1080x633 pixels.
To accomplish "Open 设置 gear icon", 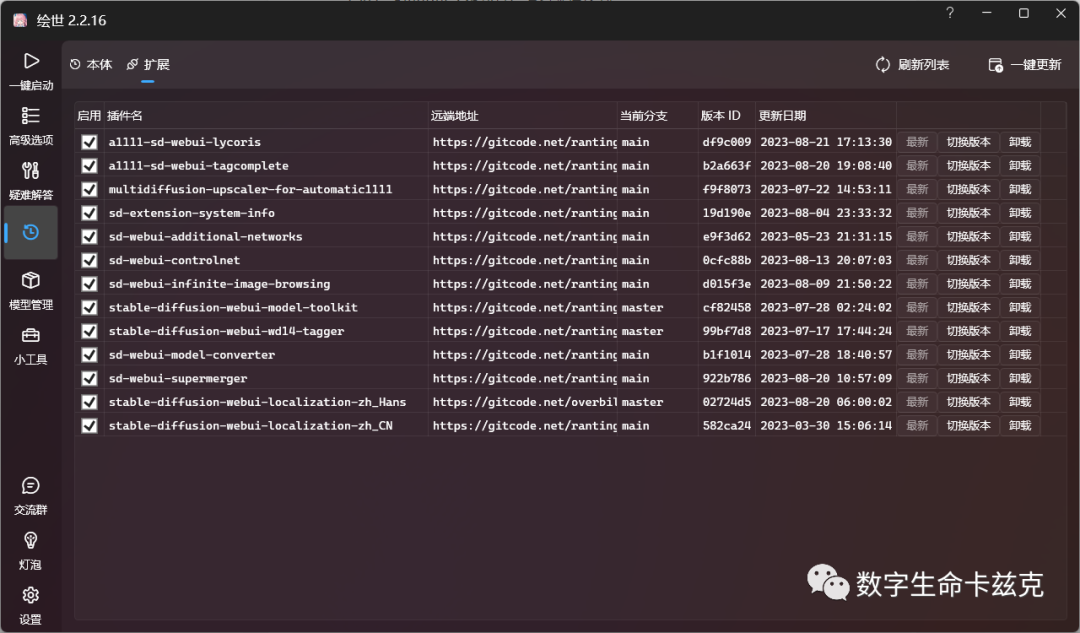I will coord(31,595).
